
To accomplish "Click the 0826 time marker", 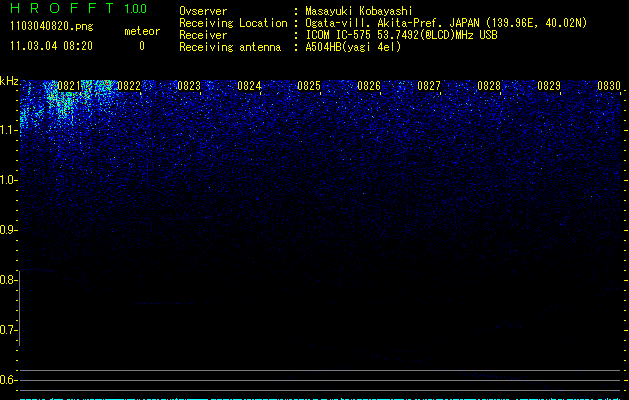I will tap(369, 86).
